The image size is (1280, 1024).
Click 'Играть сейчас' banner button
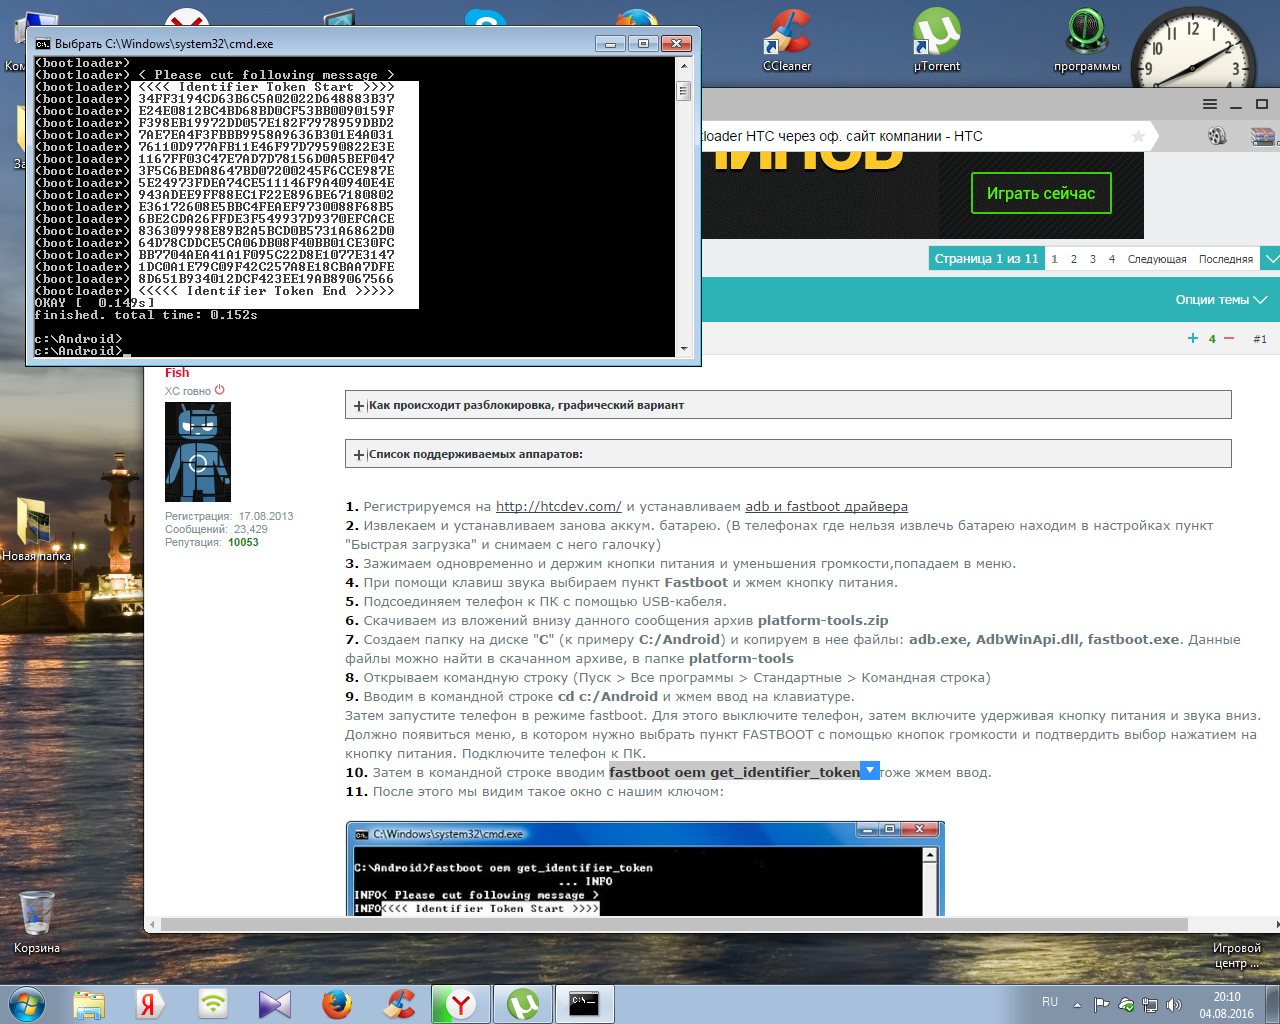1041,193
